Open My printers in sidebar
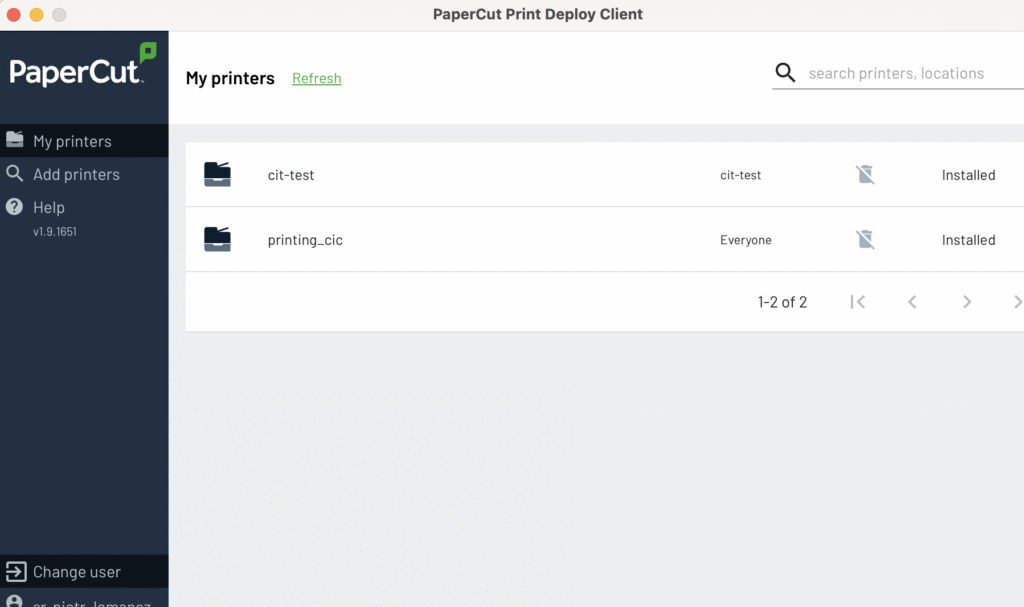The height and width of the screenshot is (607, 1024). 72,141
